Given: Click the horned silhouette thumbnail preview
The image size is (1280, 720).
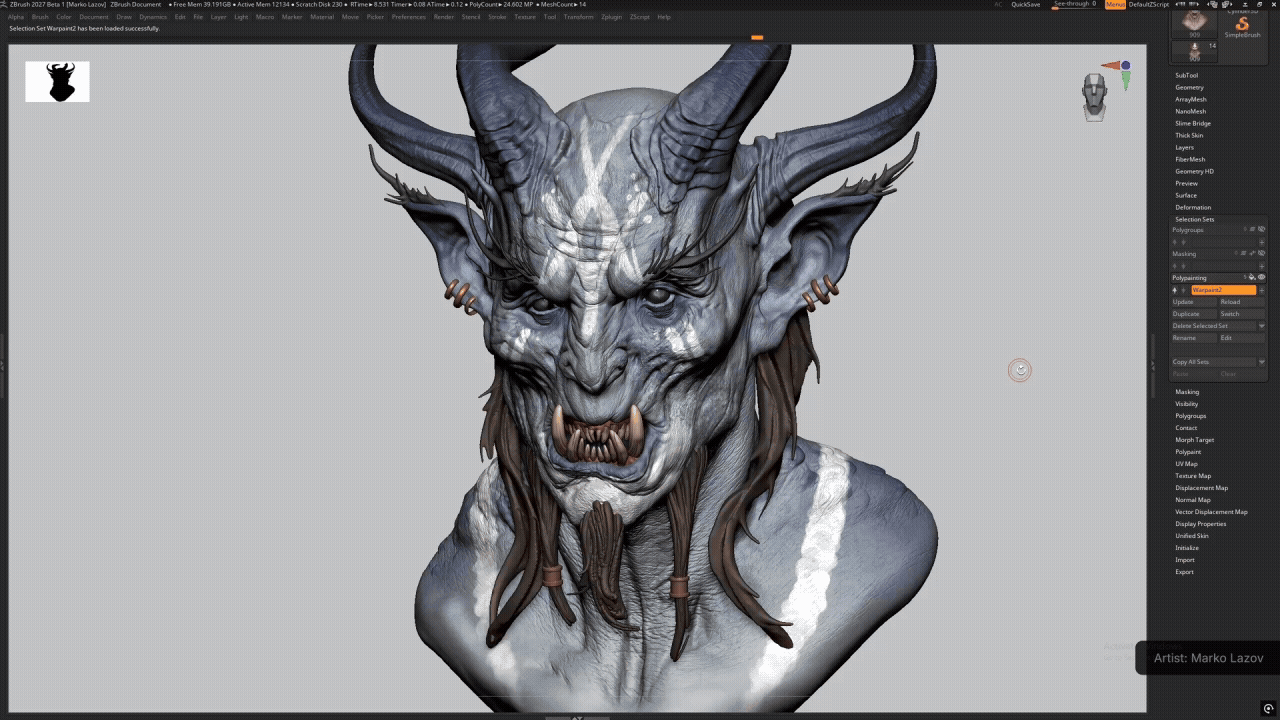Looking at the screenshot, I should (57, 82).
